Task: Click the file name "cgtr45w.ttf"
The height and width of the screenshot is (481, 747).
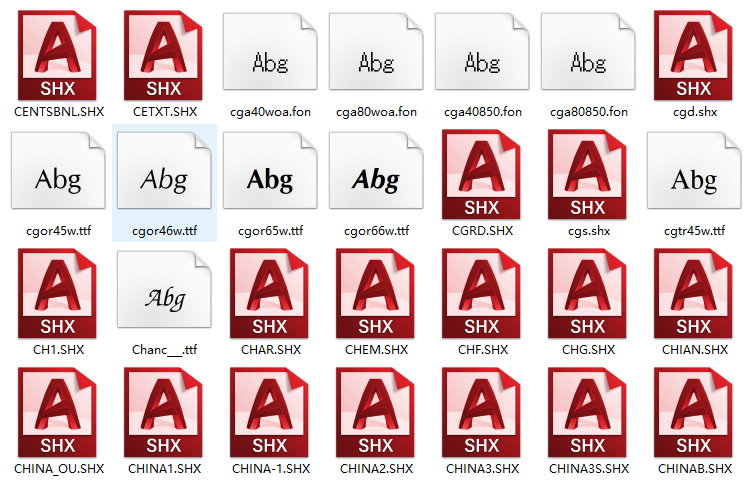Action: click(x=695, y=231)
